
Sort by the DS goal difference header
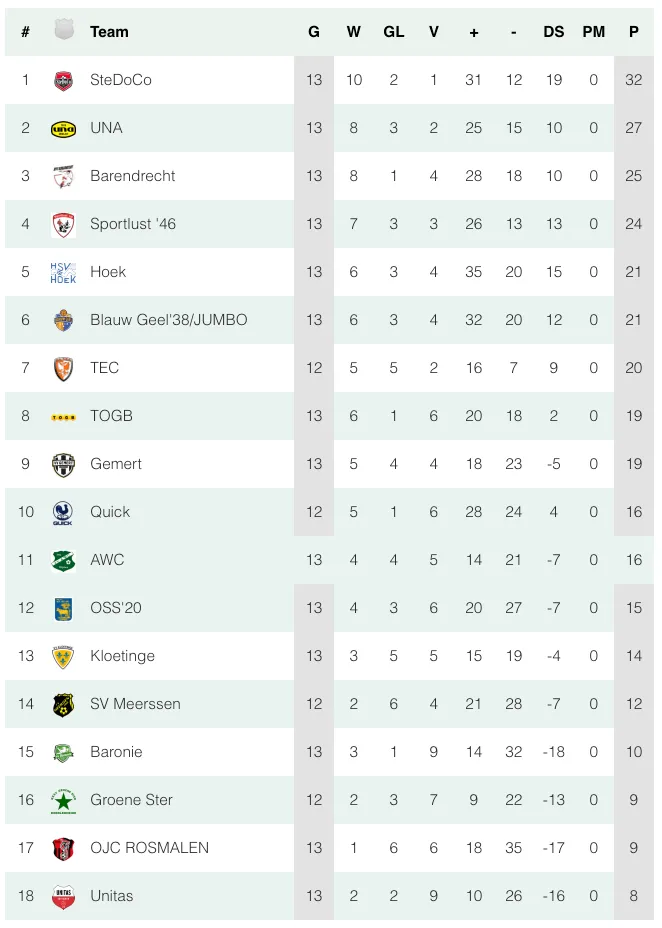click(554, 32)
